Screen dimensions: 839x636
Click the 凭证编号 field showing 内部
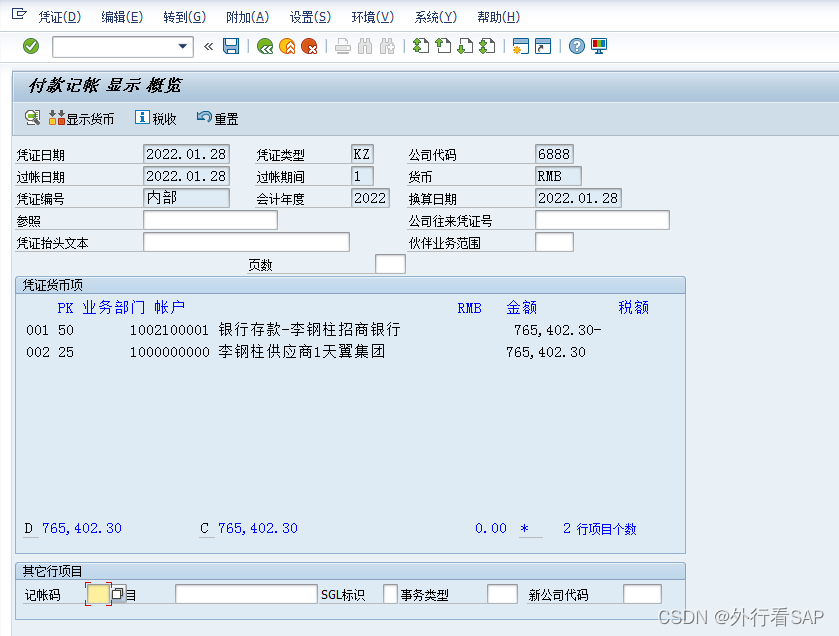[x=186, y=198]
